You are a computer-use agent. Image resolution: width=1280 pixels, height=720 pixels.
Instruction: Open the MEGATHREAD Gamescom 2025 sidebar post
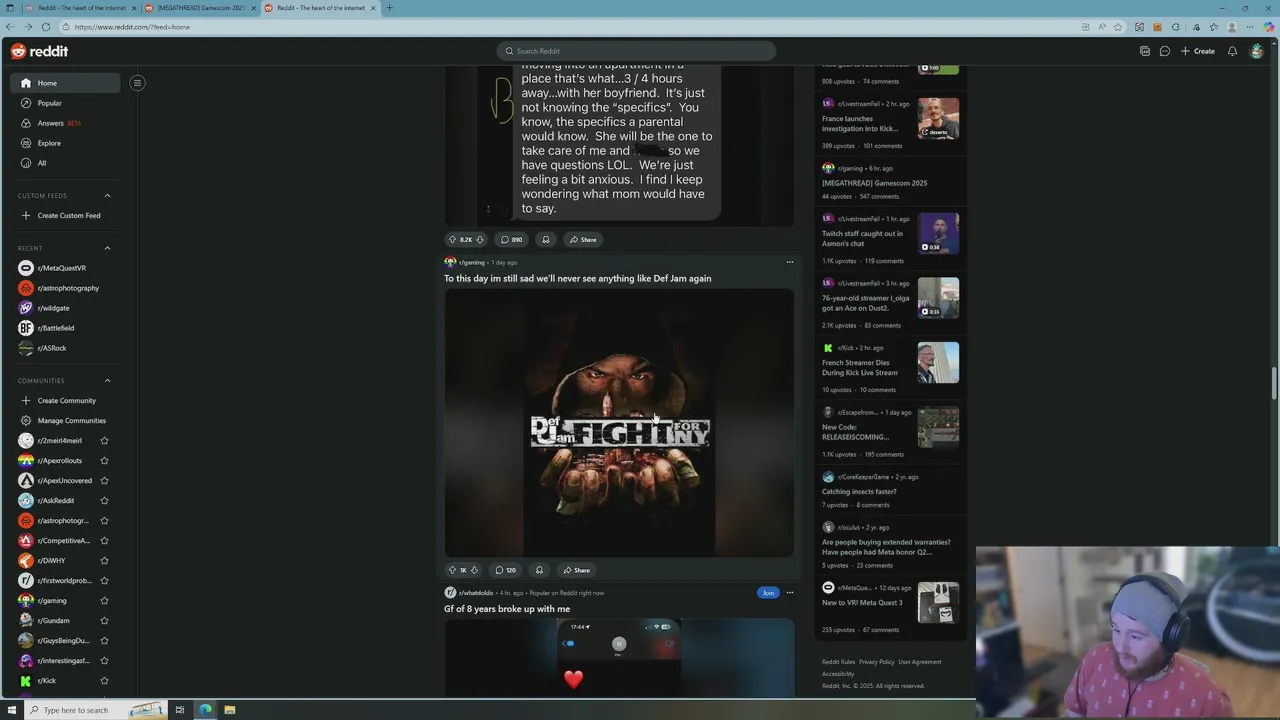[x=874, y=183]
